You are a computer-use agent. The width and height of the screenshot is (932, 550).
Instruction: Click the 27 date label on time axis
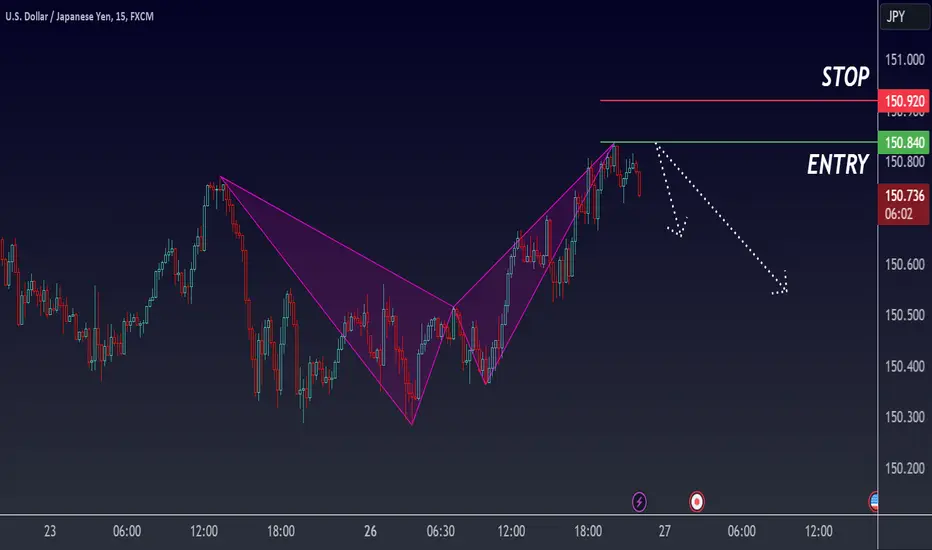pyautogui.click(x=665, y=531)
